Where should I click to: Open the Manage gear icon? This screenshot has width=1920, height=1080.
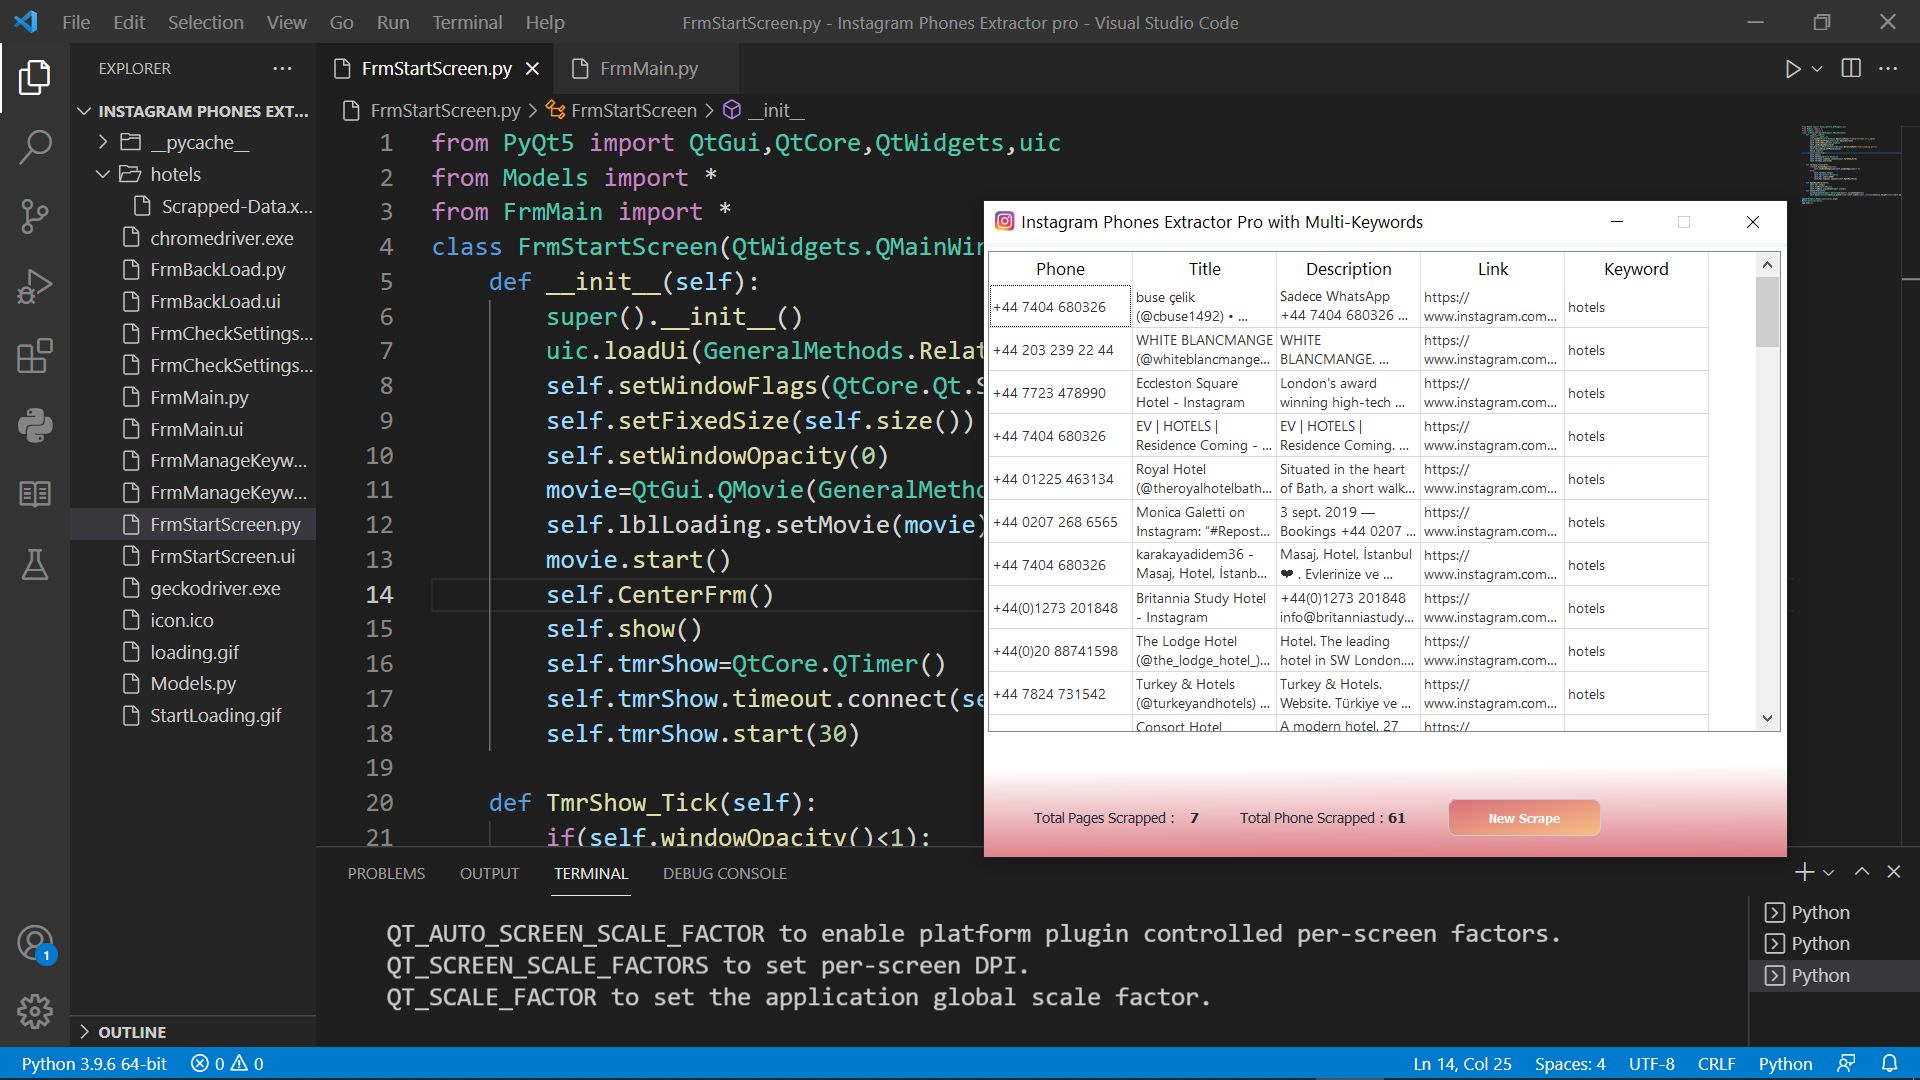[35, 1012]
